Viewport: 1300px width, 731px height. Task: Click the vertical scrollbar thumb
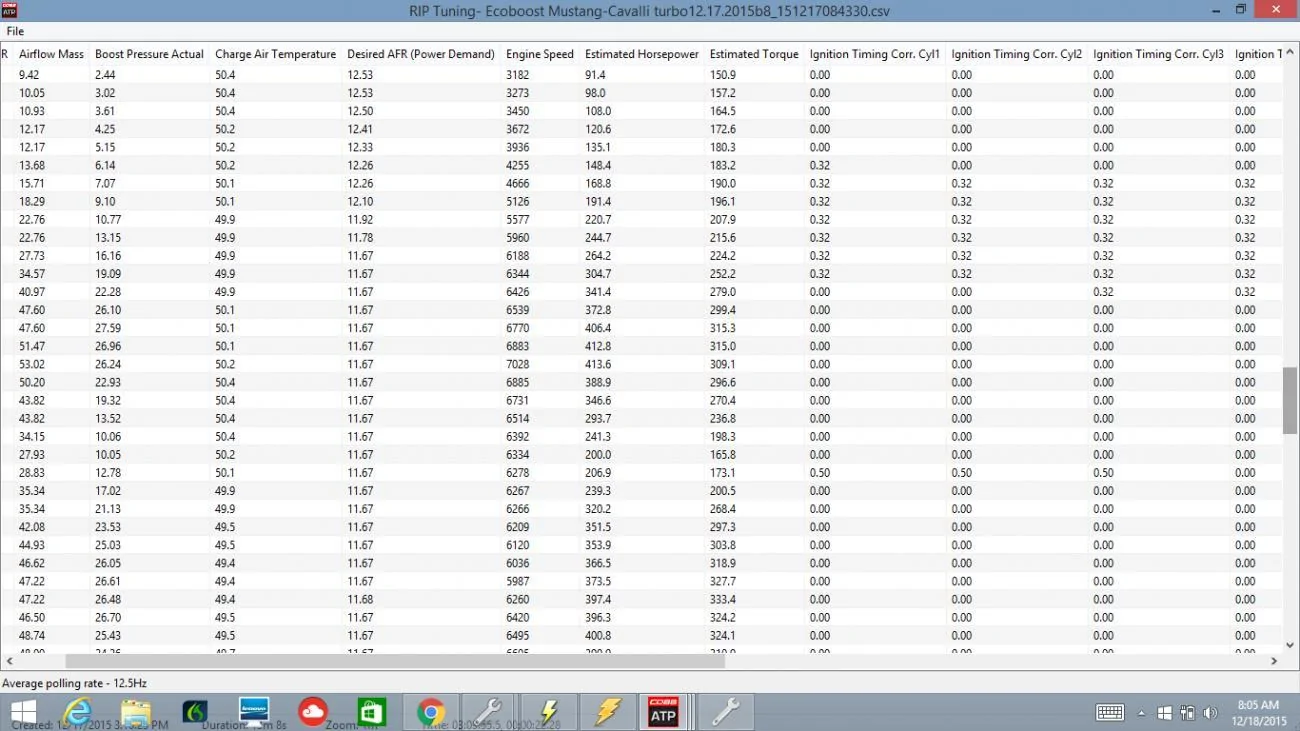1290,400
